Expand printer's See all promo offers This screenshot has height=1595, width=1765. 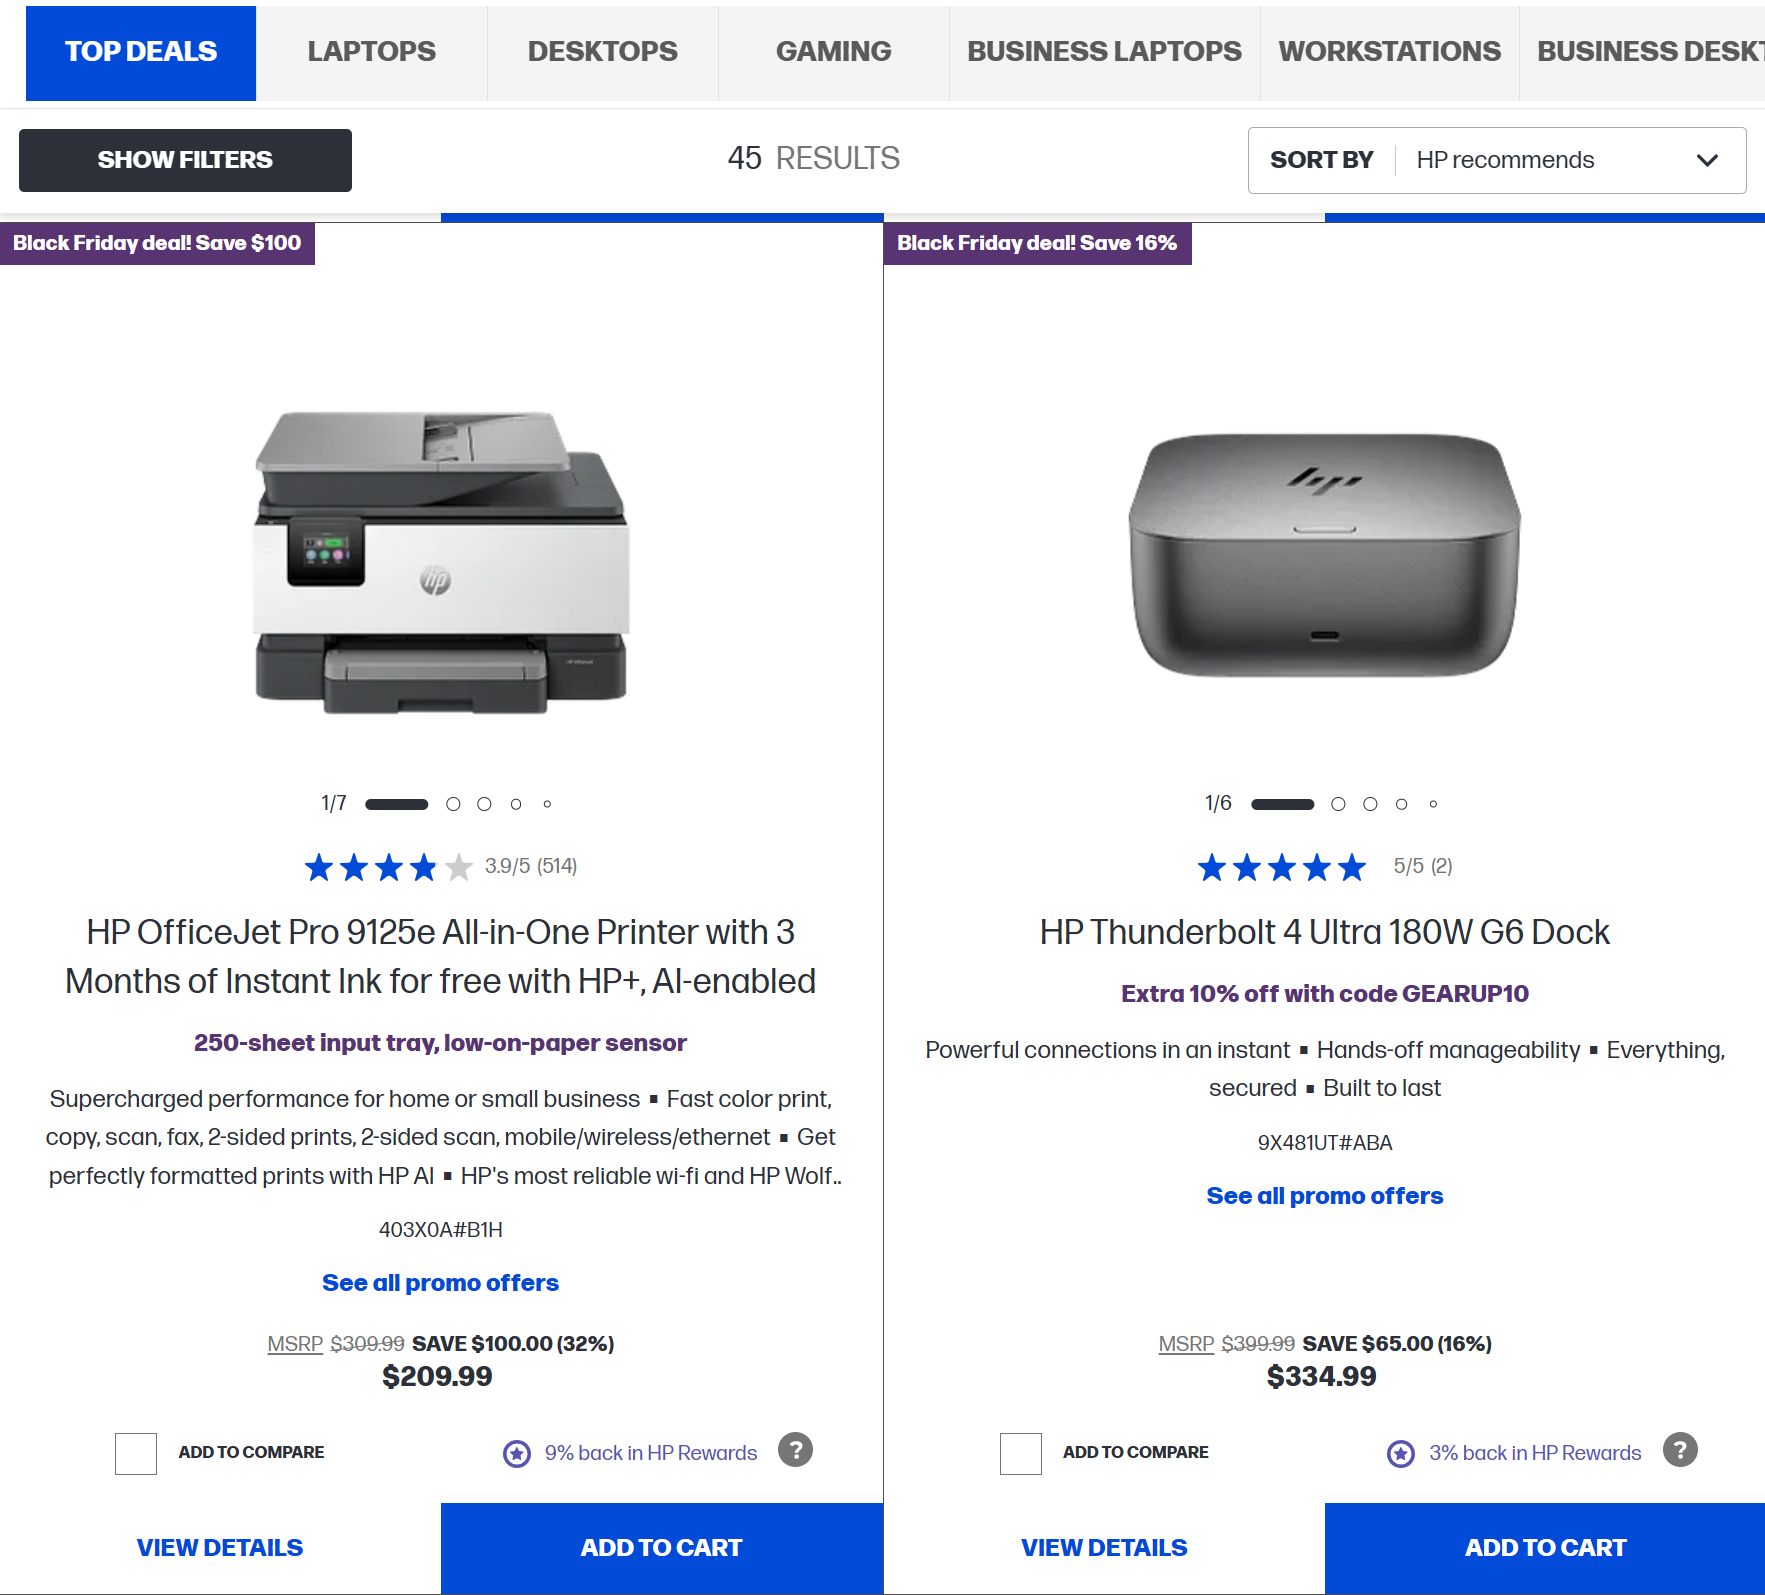tap(440, 1283)
